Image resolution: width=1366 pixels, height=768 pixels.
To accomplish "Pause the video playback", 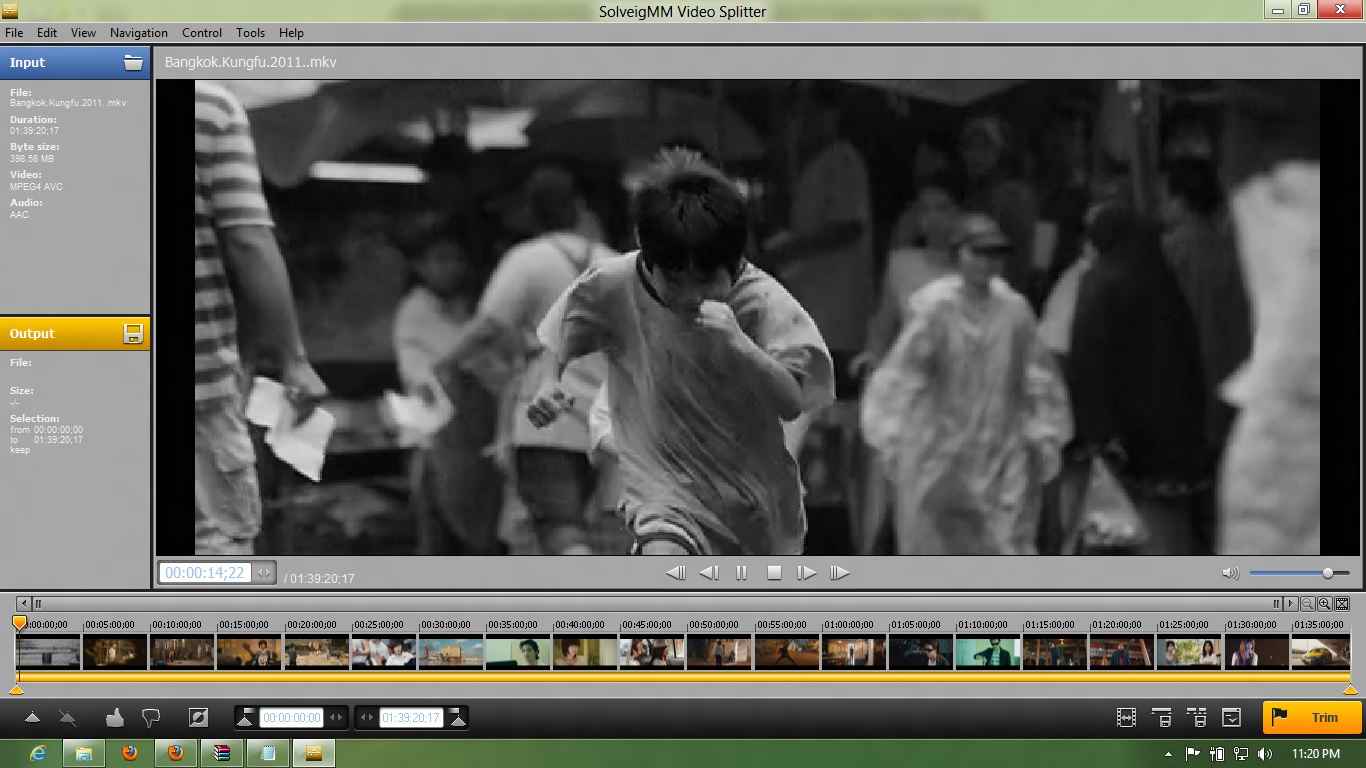I will (x=742, y=573).
